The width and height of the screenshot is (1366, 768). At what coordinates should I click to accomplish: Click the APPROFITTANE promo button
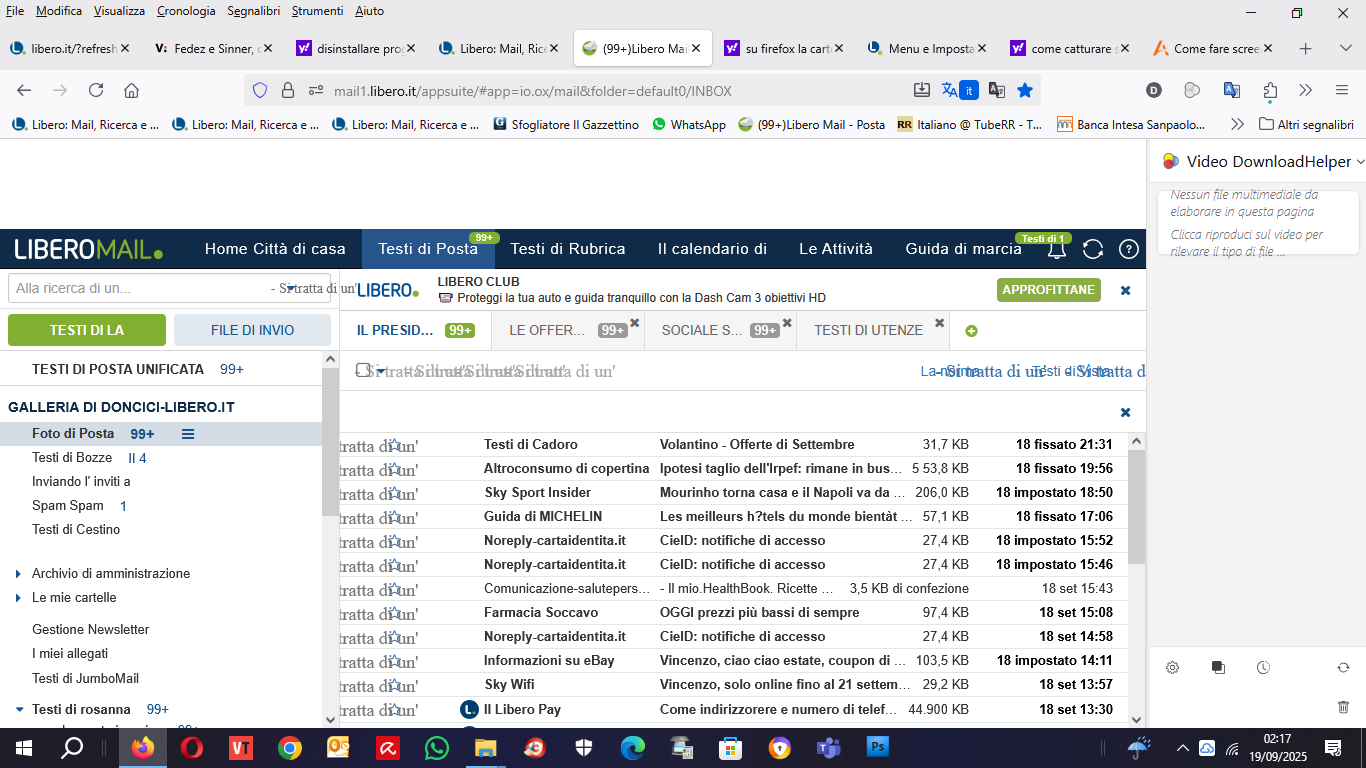pyautogui.click(x=1049, y=290)
